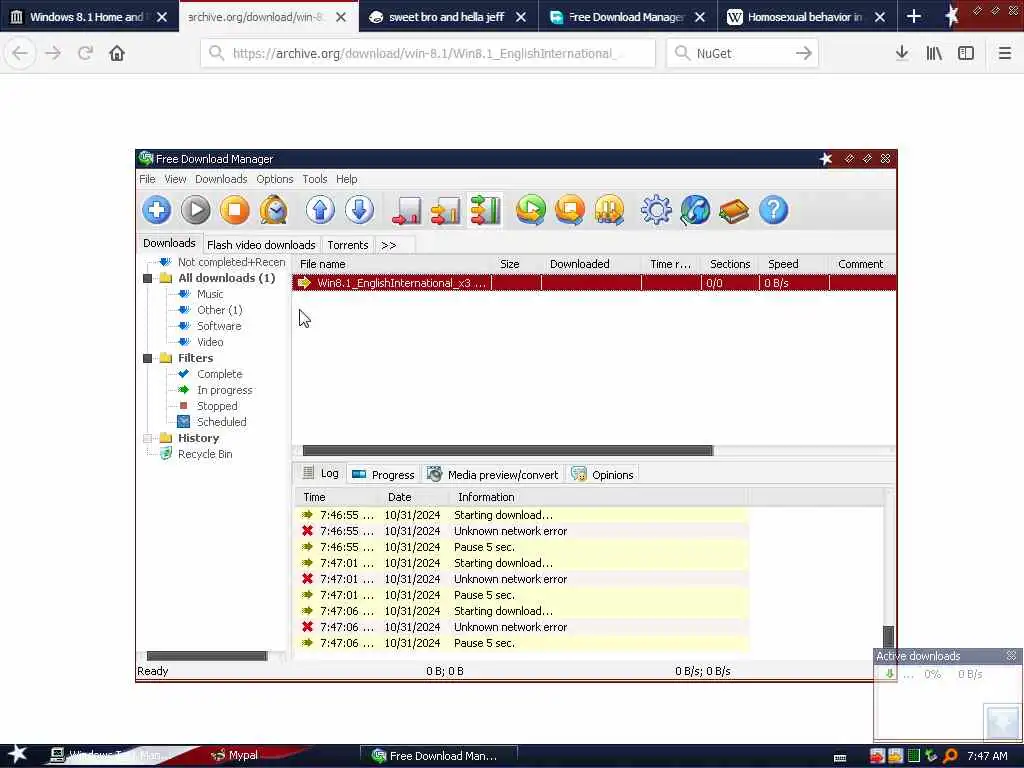The image size is (1024, 768).
Task: Collapse the Filters tree node
Action: click(x=148, y=359)
